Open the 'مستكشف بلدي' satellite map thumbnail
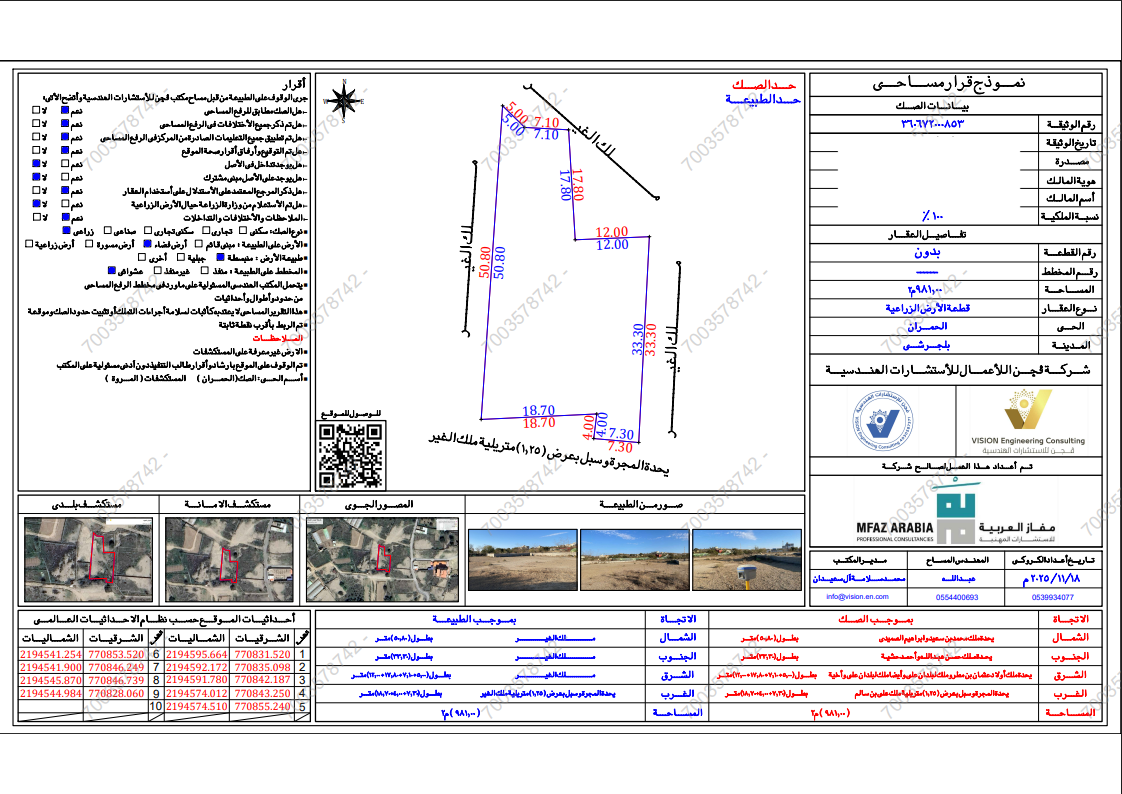The height and width of the screenshot is (794, 1122). 89,560
